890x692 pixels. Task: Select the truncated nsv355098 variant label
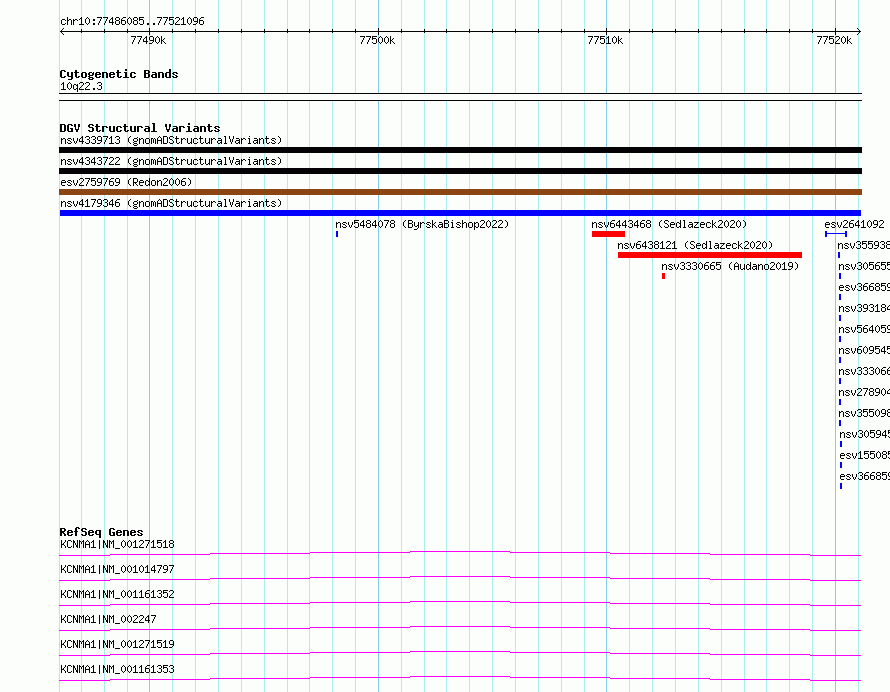pos(864,413)
